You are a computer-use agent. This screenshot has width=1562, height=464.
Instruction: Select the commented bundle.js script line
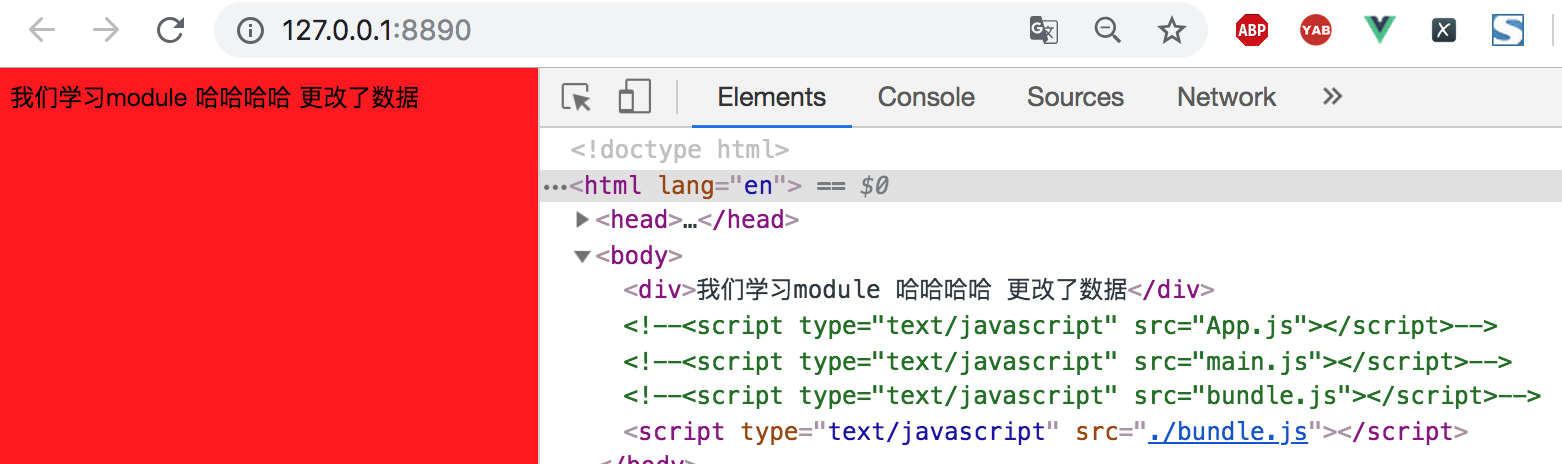1082,397
